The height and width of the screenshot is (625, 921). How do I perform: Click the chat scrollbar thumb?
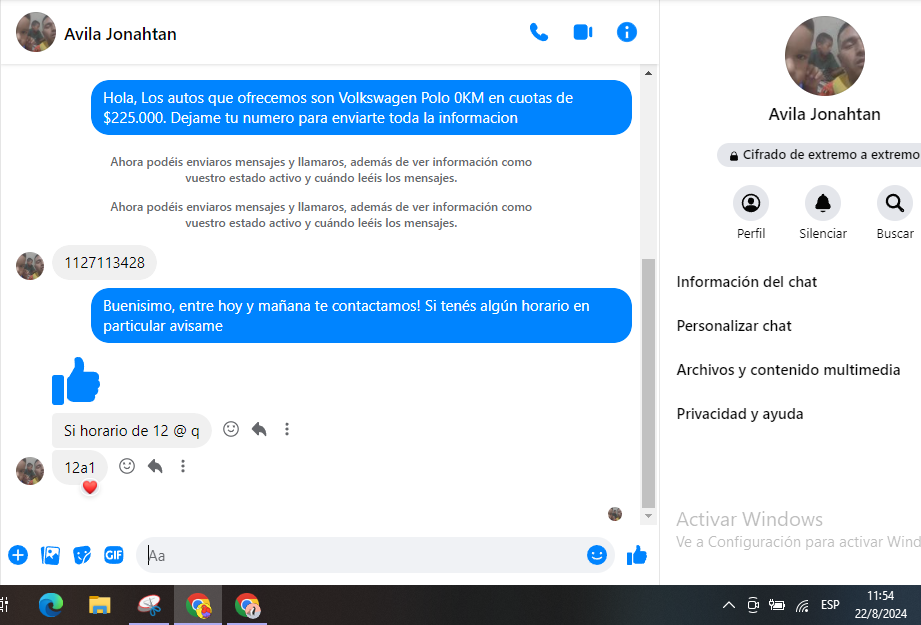[x=648, y=383]
